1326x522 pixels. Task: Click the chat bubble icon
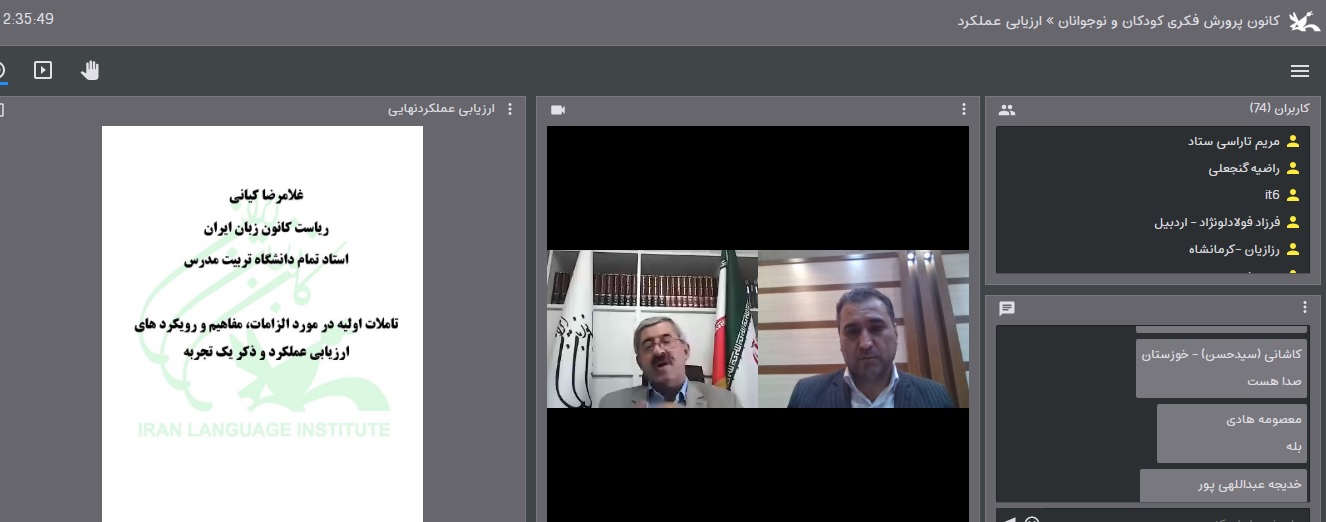click(x=1007, y=308)
